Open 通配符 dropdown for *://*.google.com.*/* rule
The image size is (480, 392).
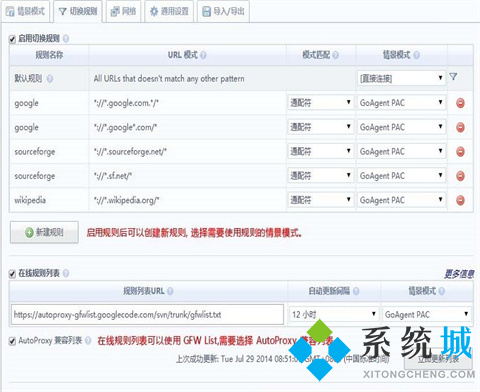[320, 103]
